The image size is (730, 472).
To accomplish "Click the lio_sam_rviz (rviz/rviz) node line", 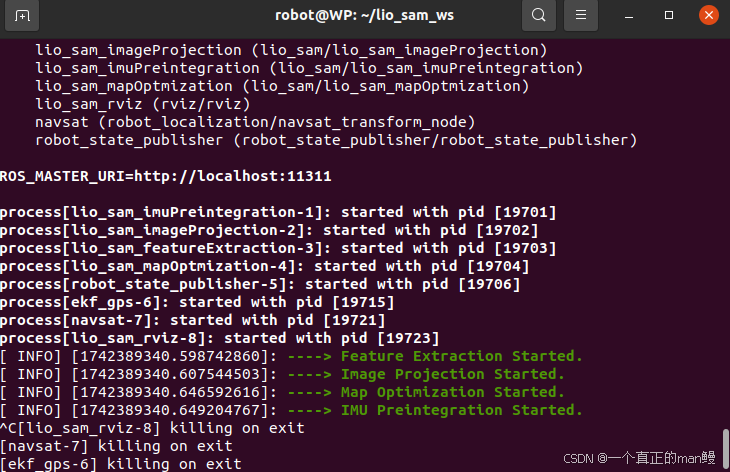I will 143,104.
